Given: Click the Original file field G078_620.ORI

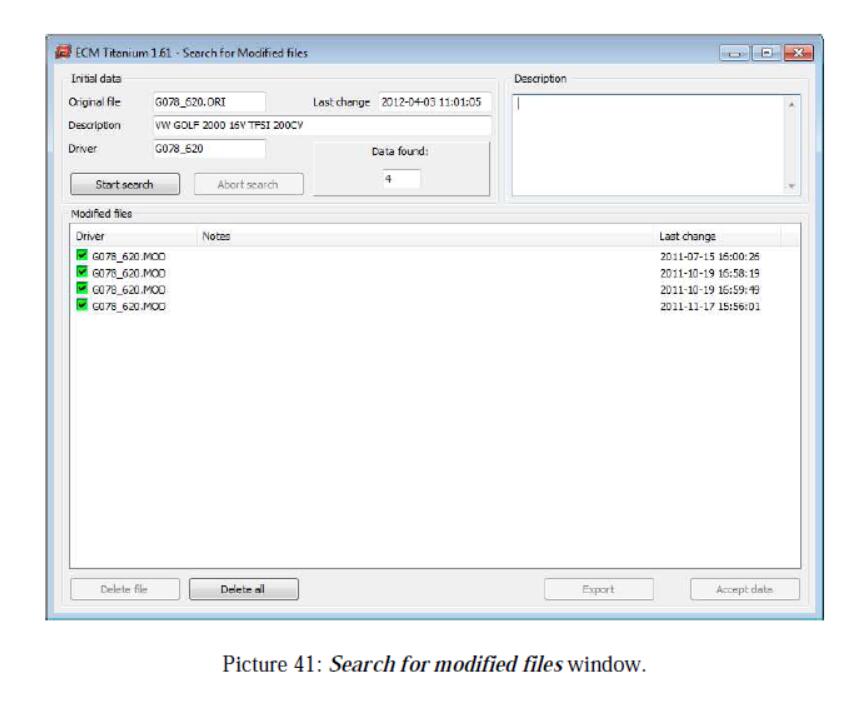Looking at the screenshot, I should [209, 102].
